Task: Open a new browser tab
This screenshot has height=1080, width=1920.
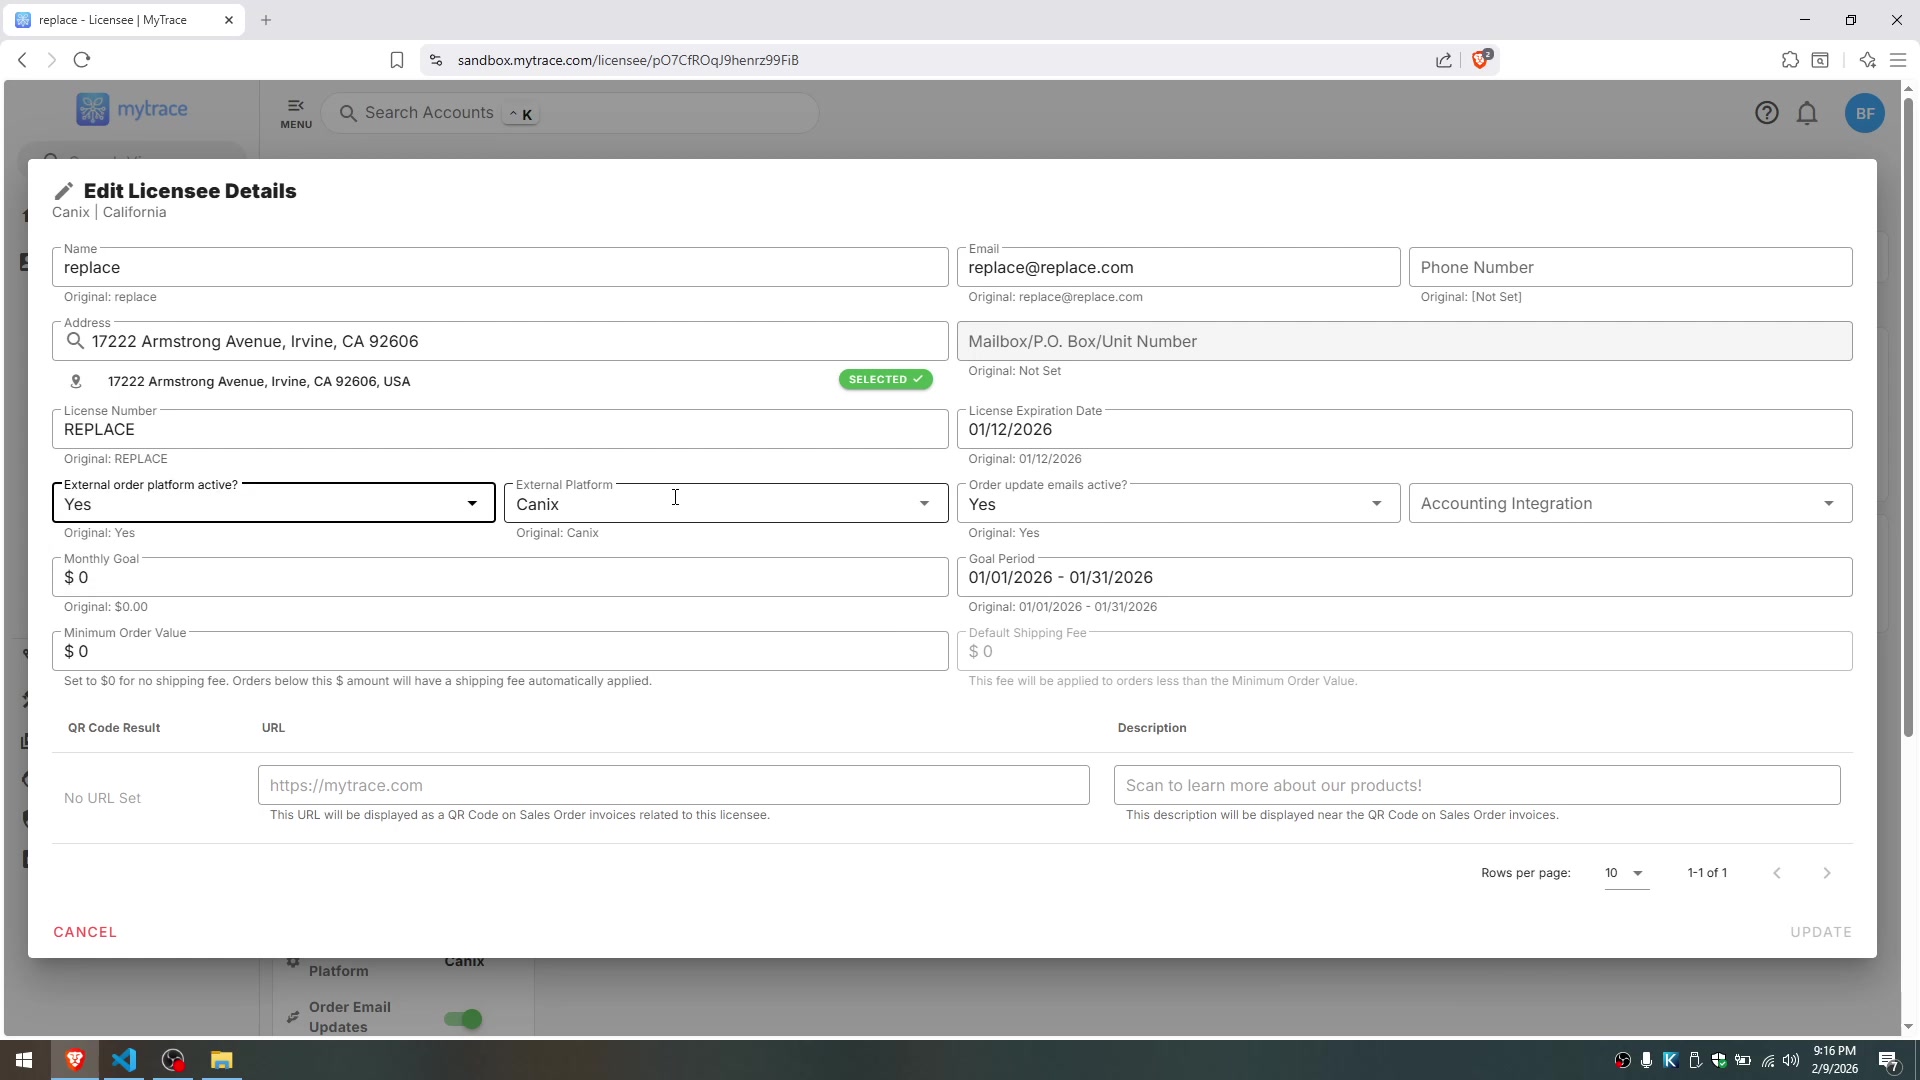Action: coord(266,20)
